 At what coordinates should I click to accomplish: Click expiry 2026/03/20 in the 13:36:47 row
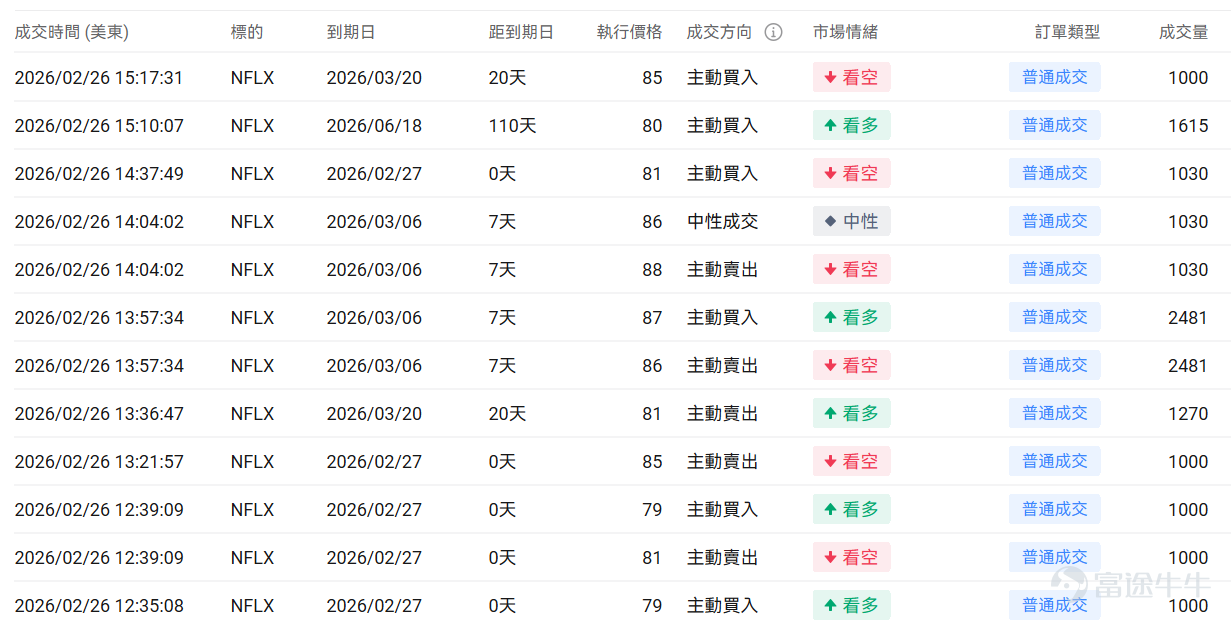point(374,414)
